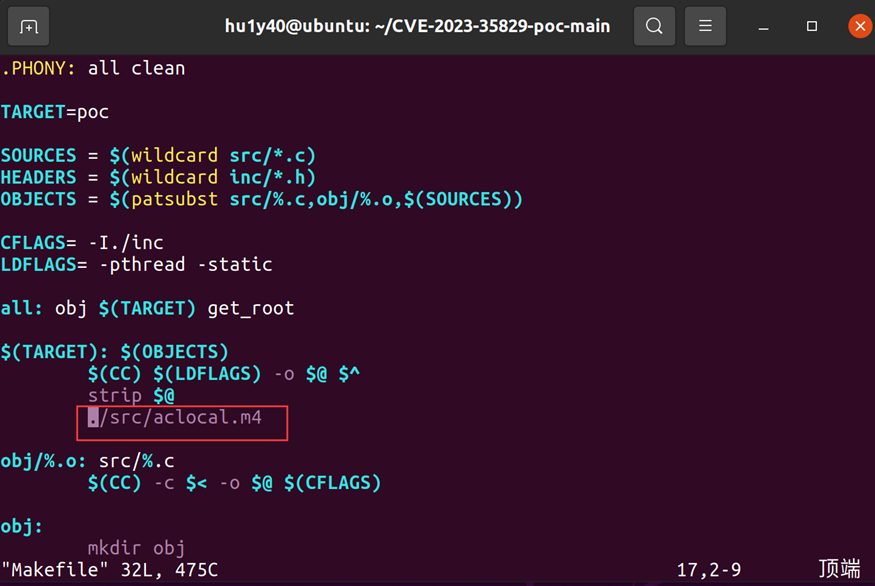Click the TARGET=poc line

(55, 112)
